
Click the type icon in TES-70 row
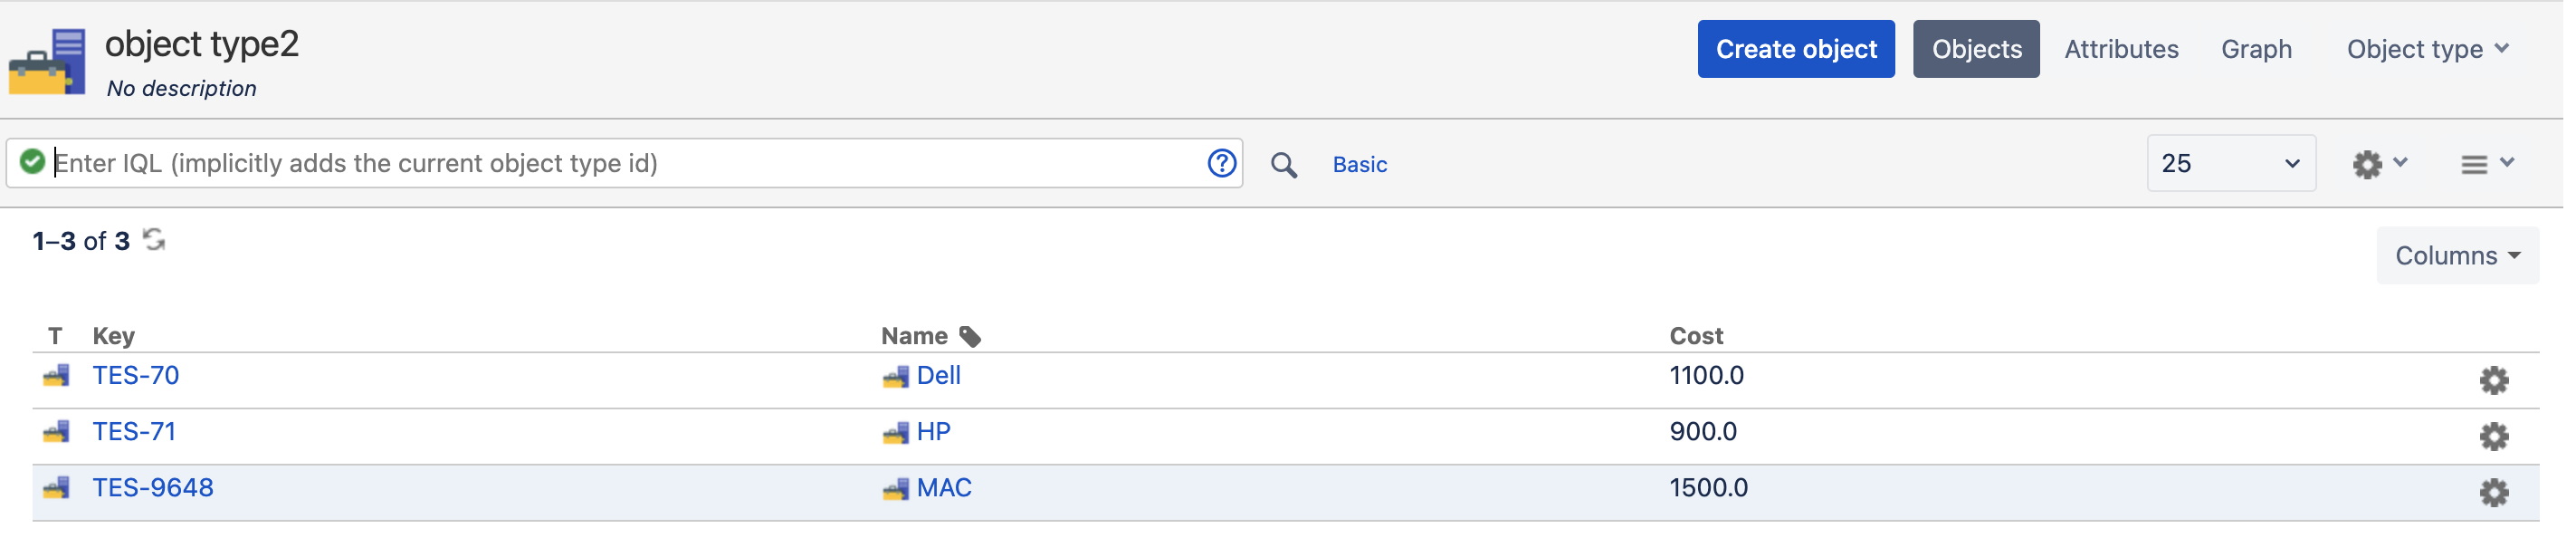click(56, 378)
